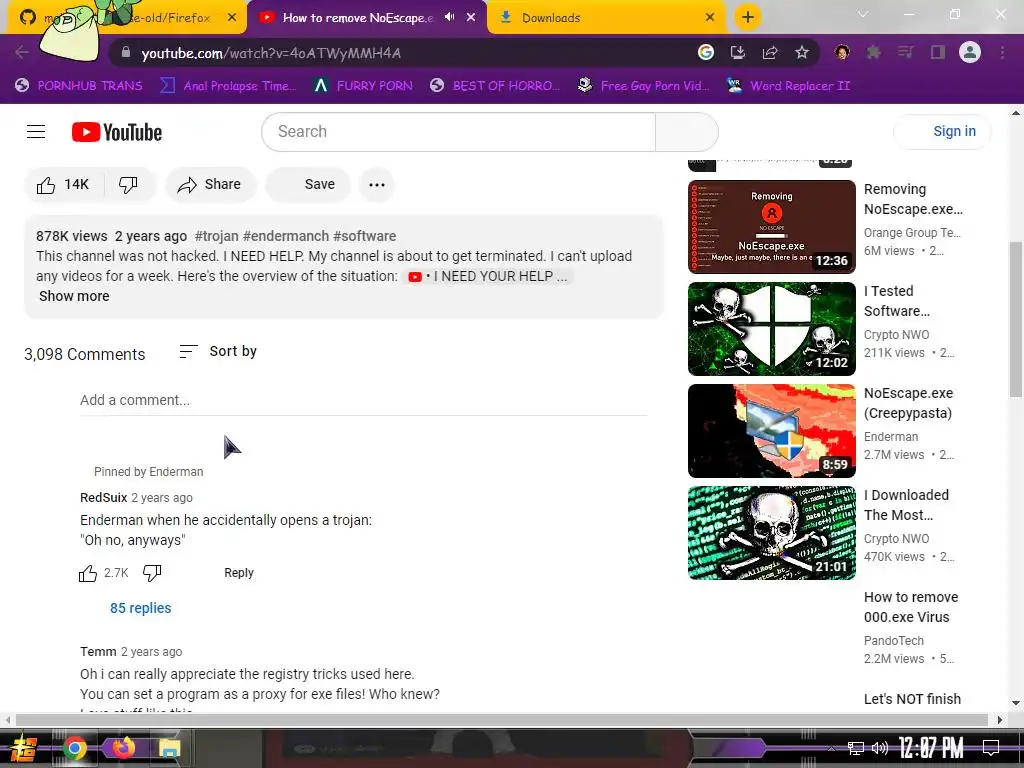Screen dimensions: 1024x768
Task: Click the Add a comment field
Action: [364, 400]
